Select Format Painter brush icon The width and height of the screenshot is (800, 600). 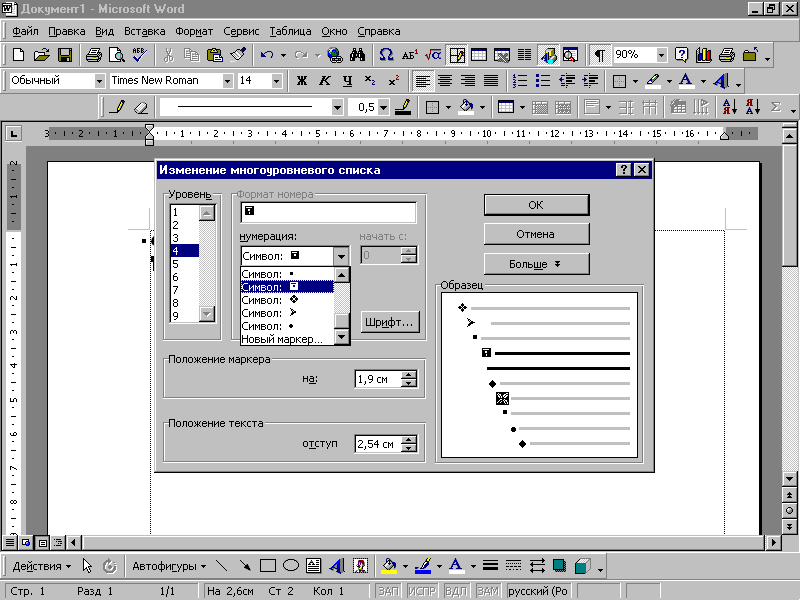(238, 55)
